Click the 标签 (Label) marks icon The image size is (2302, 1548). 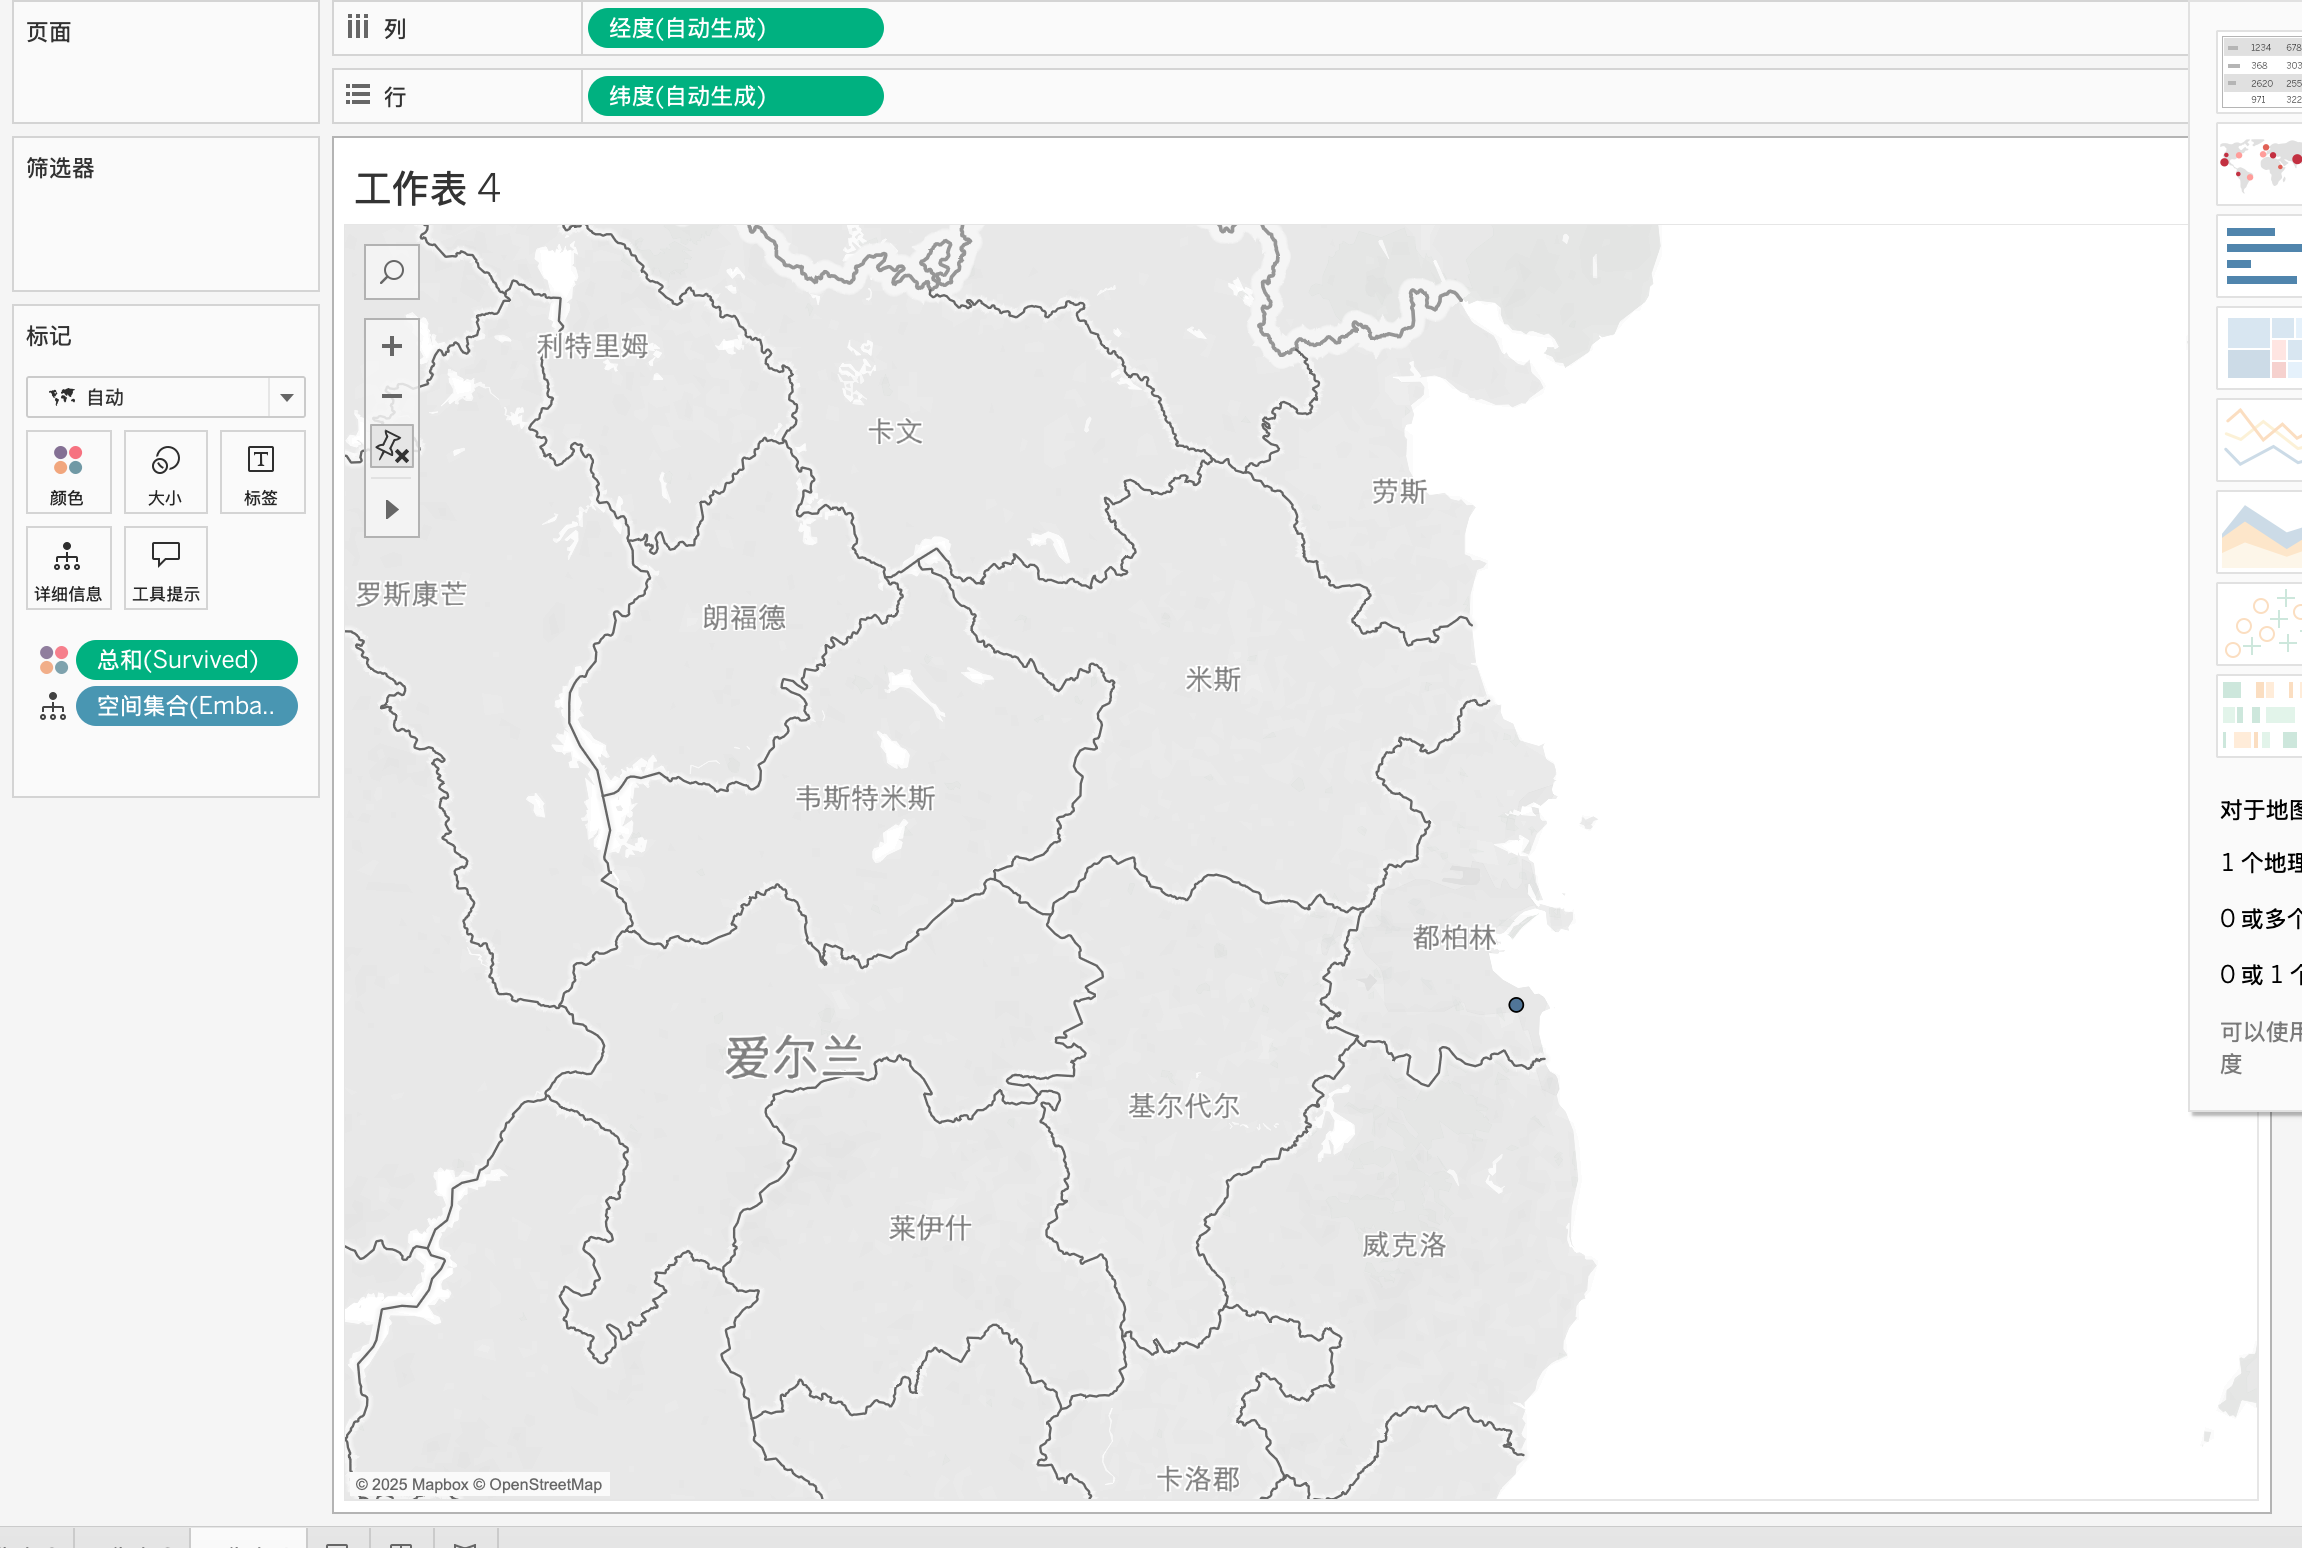(262, 471)
